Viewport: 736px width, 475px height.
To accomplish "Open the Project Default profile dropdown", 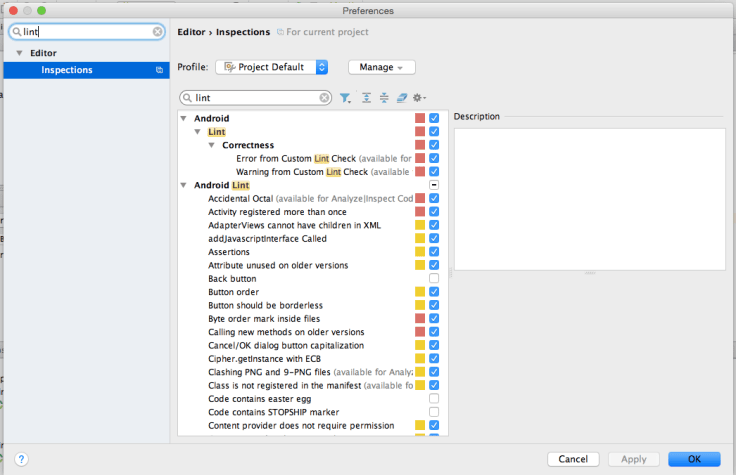I will pyautogui.click(x=272, y=67).
